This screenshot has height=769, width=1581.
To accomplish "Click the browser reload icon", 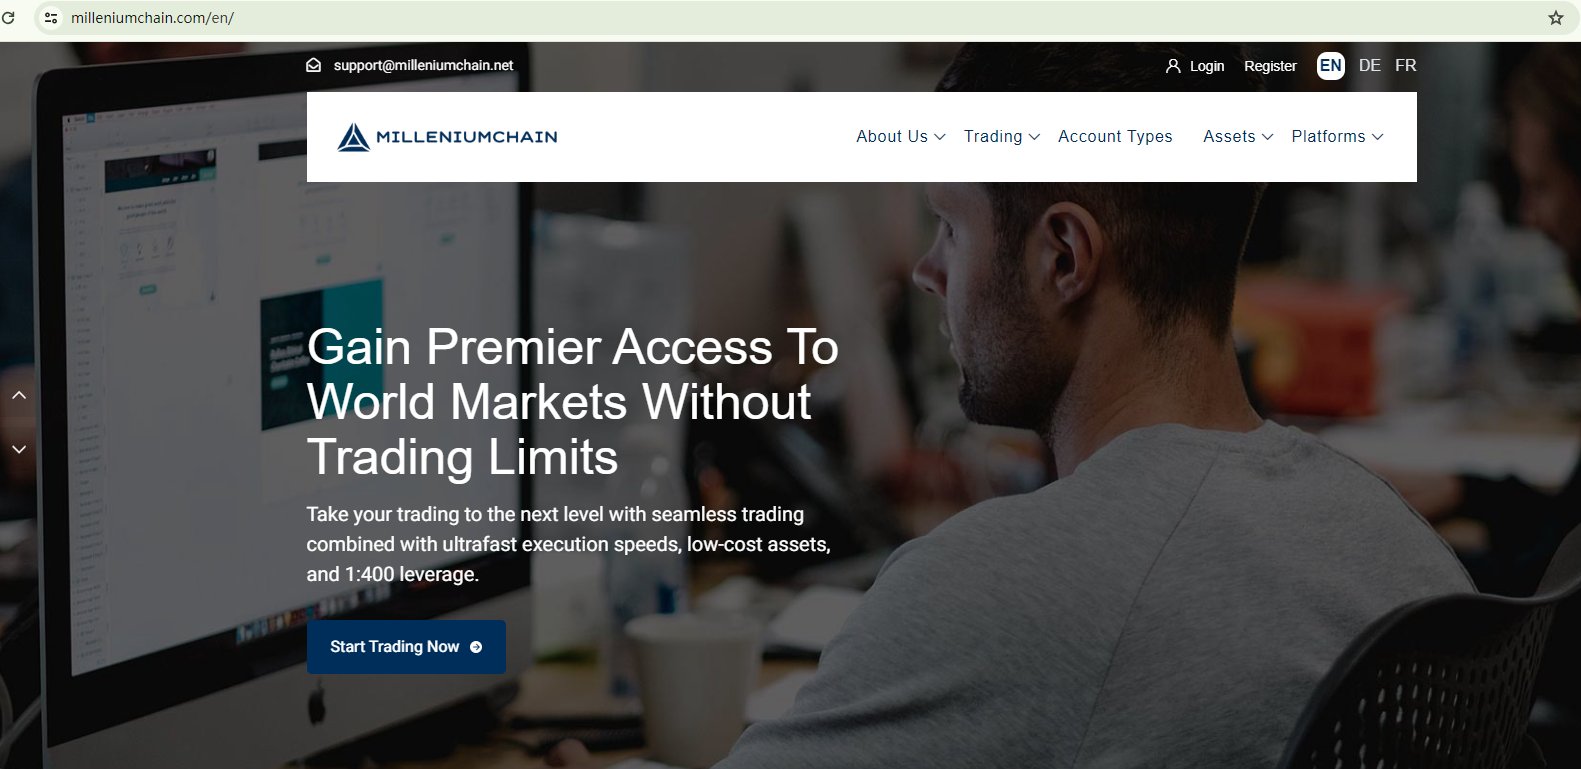I will (8, 18).
